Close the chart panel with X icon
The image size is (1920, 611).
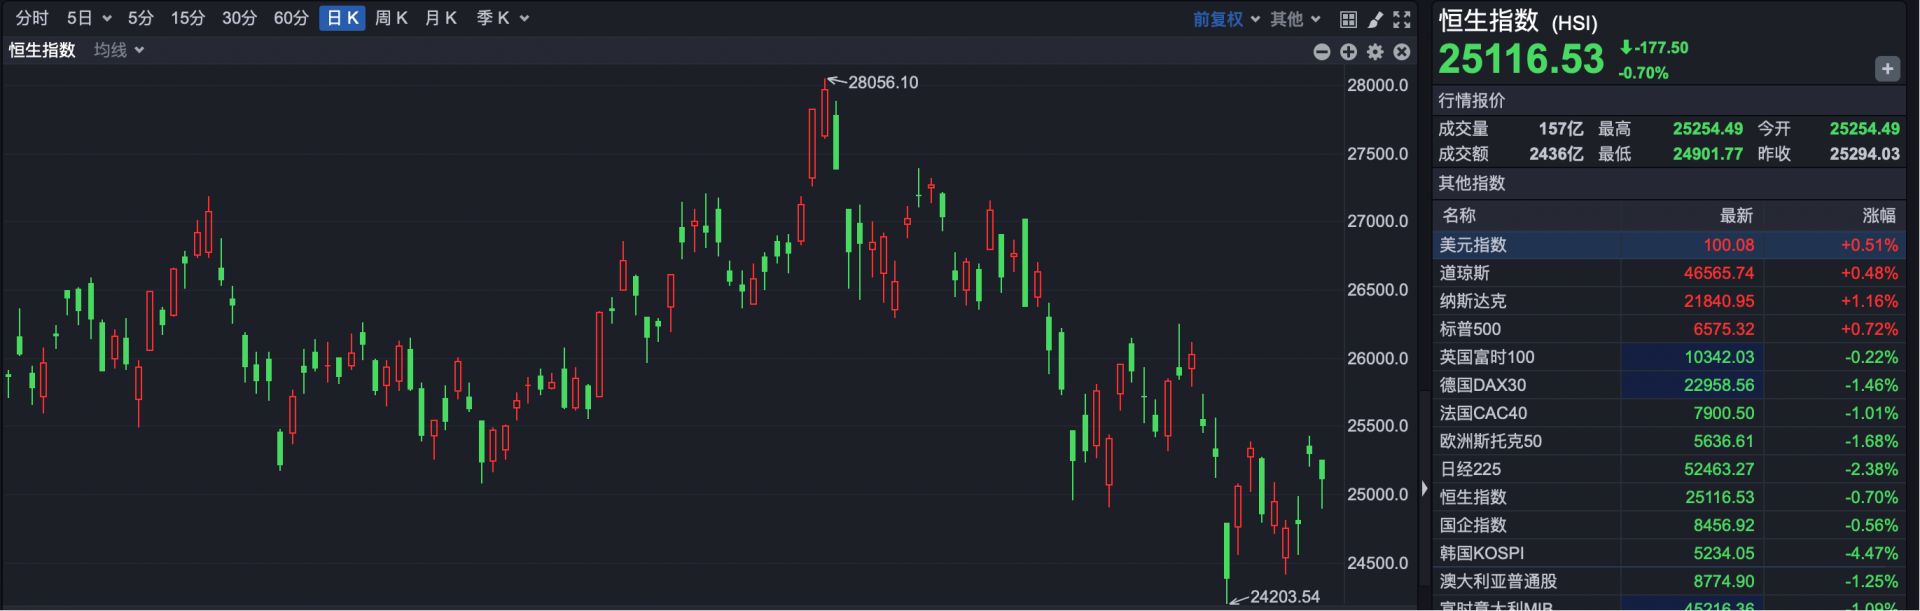tap(1402, 52)
